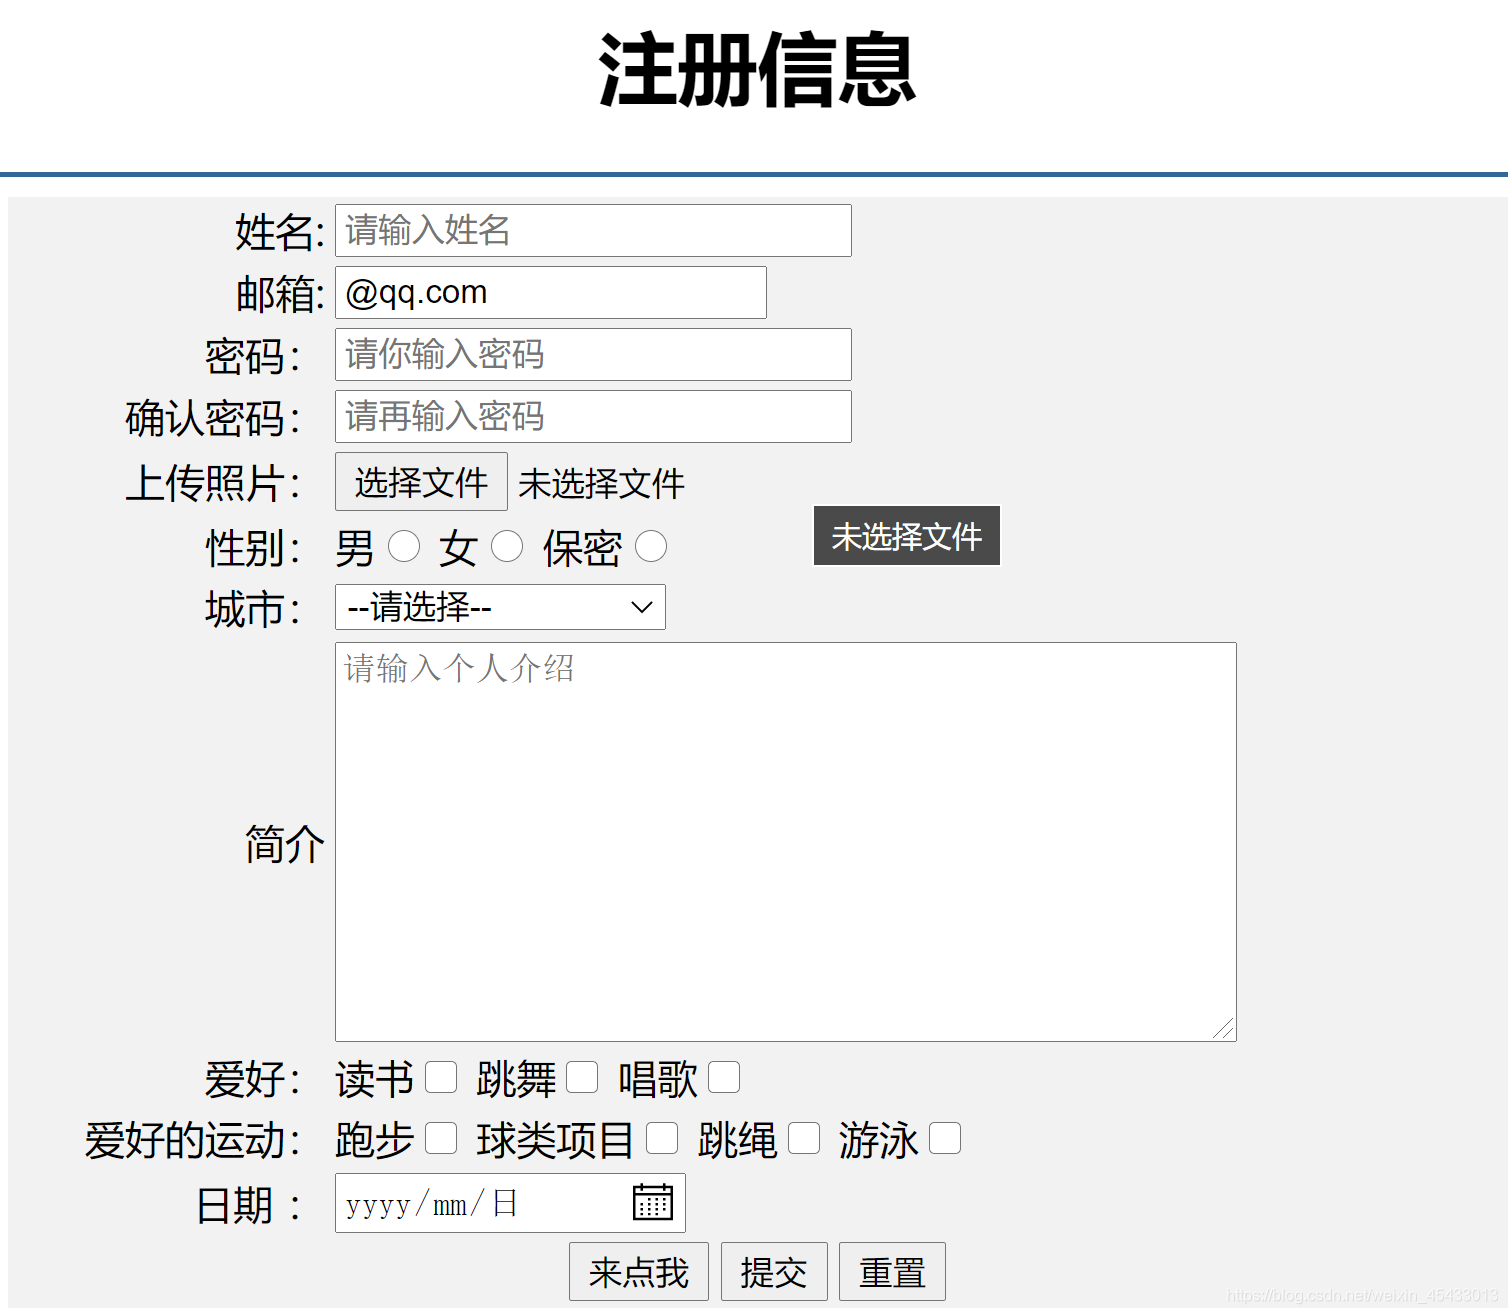Click the 爱好的运动 label
1508x1314 pixels.
pos(192,1140)
